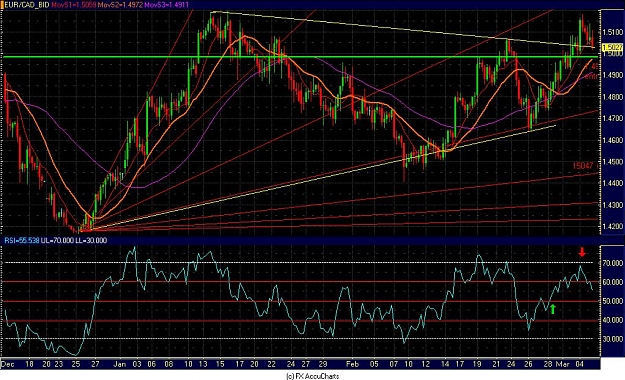Select the UL=70.000 upper limit label
This screenshot has height=380, width=625.
[57, 240]
